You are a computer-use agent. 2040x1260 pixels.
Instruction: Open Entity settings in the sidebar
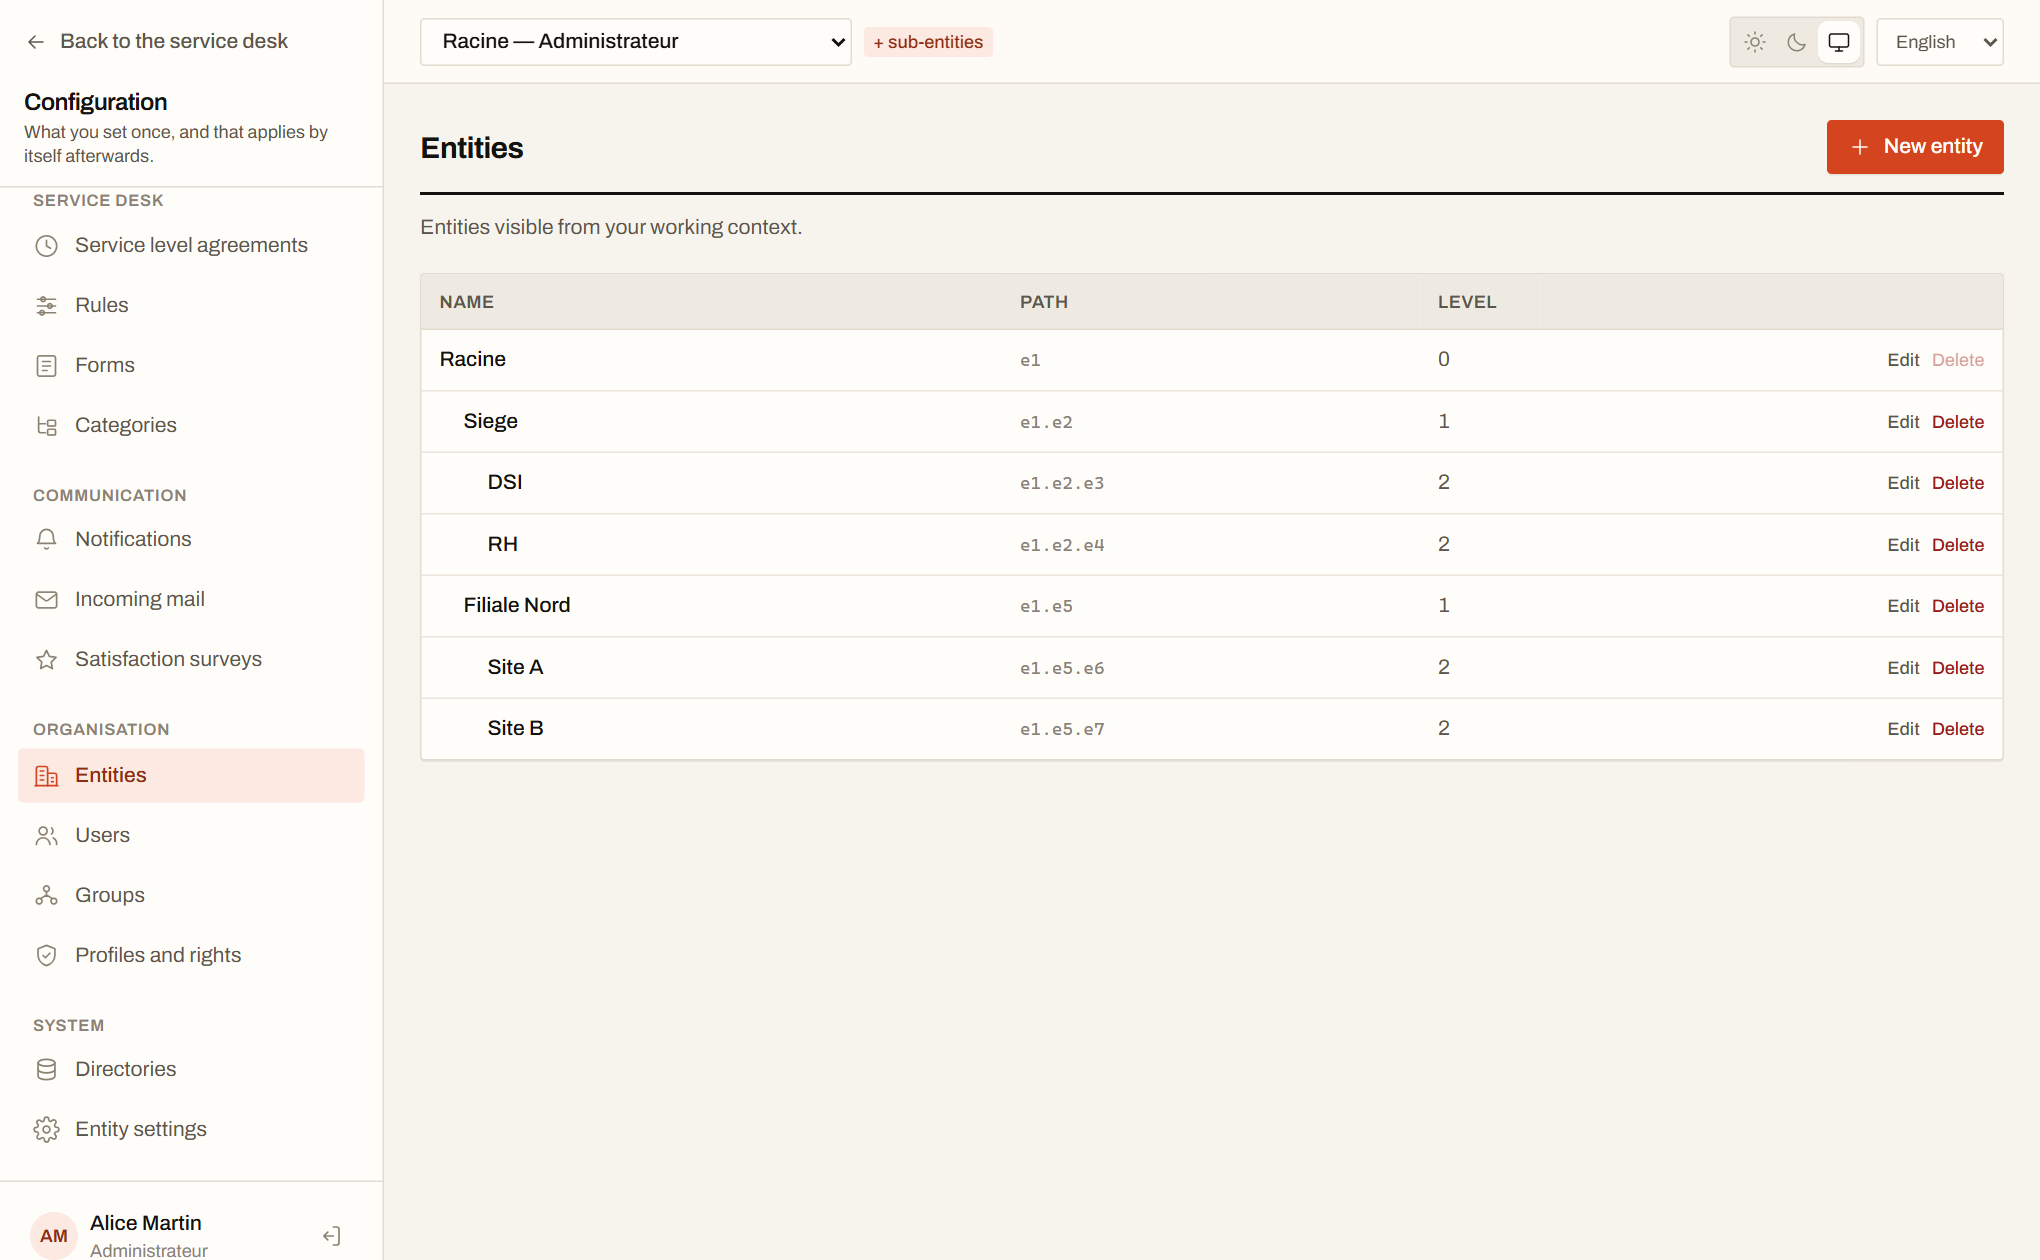click(191, 1130)
